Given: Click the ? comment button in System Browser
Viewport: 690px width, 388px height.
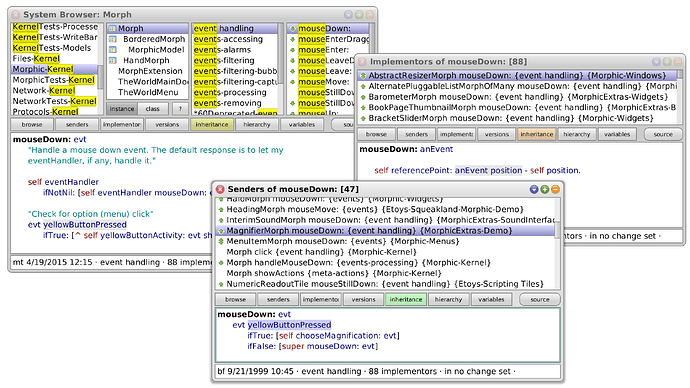Looking at the screenshot, I should click(180, 109).
